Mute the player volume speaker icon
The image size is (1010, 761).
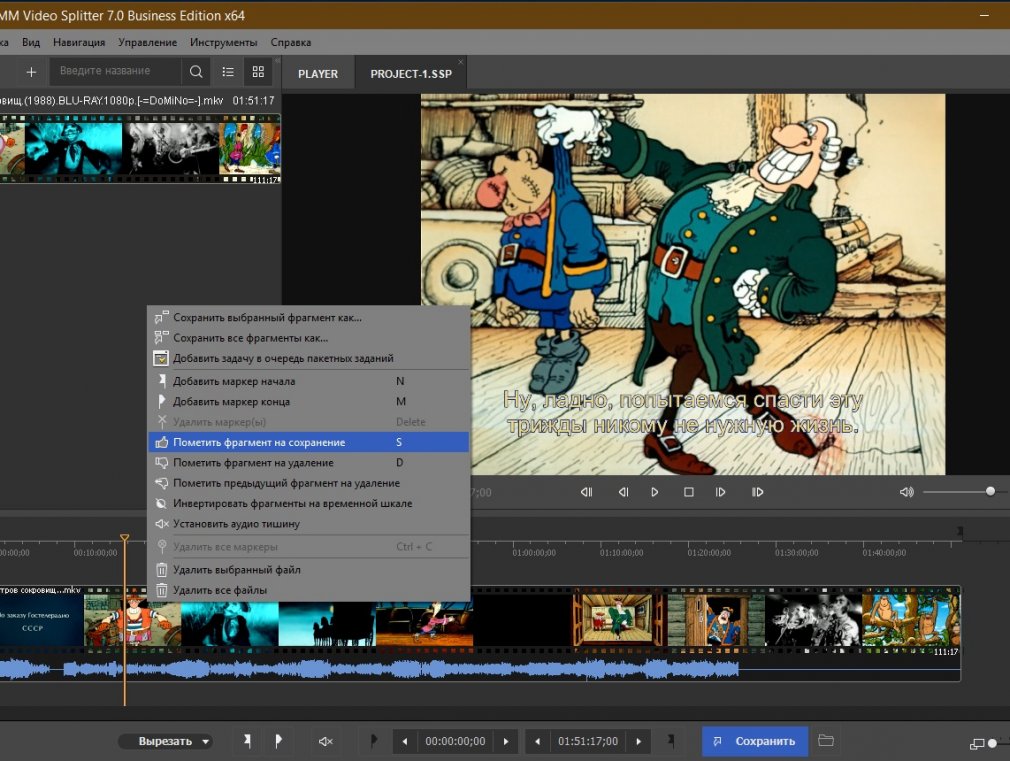pyautogui.click(x=906, y=492)
